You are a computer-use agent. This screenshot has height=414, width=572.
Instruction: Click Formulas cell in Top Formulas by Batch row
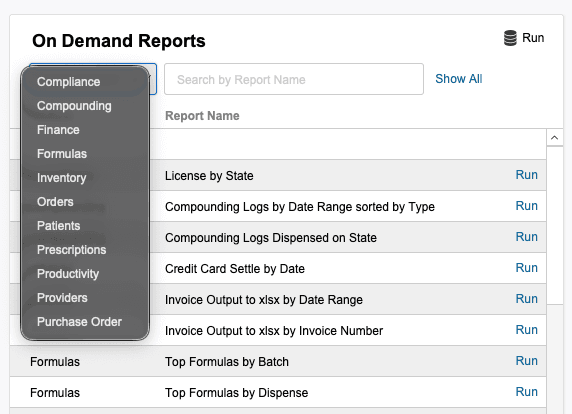pos(55,362)
